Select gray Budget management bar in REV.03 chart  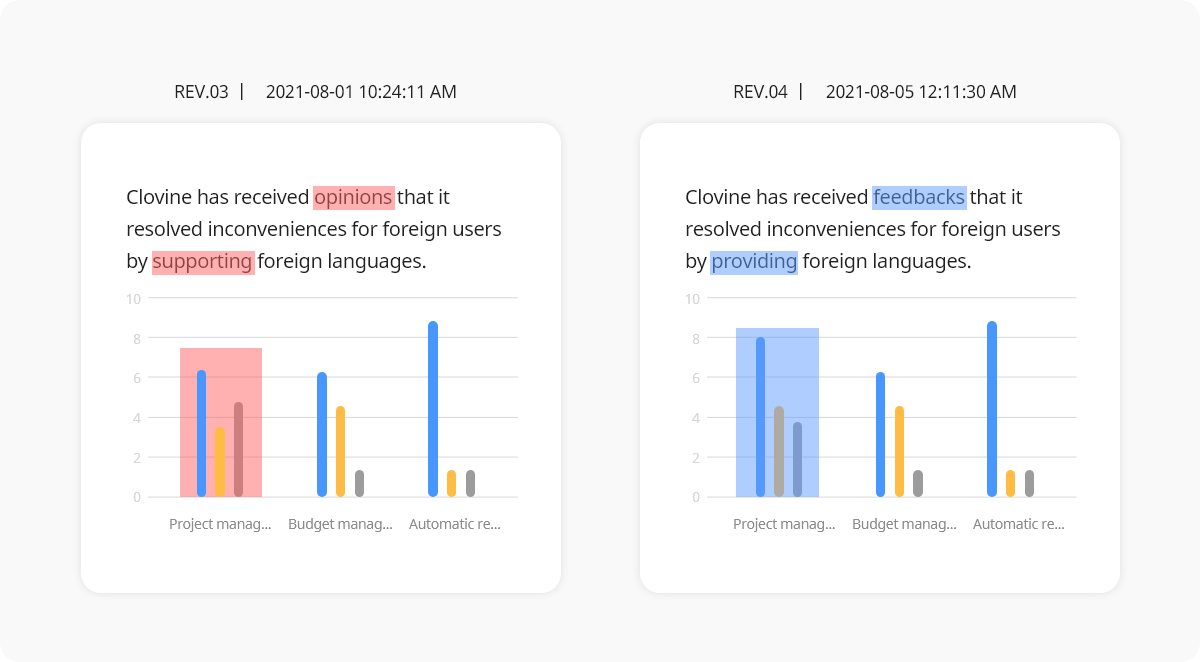(x=359, y=483)
